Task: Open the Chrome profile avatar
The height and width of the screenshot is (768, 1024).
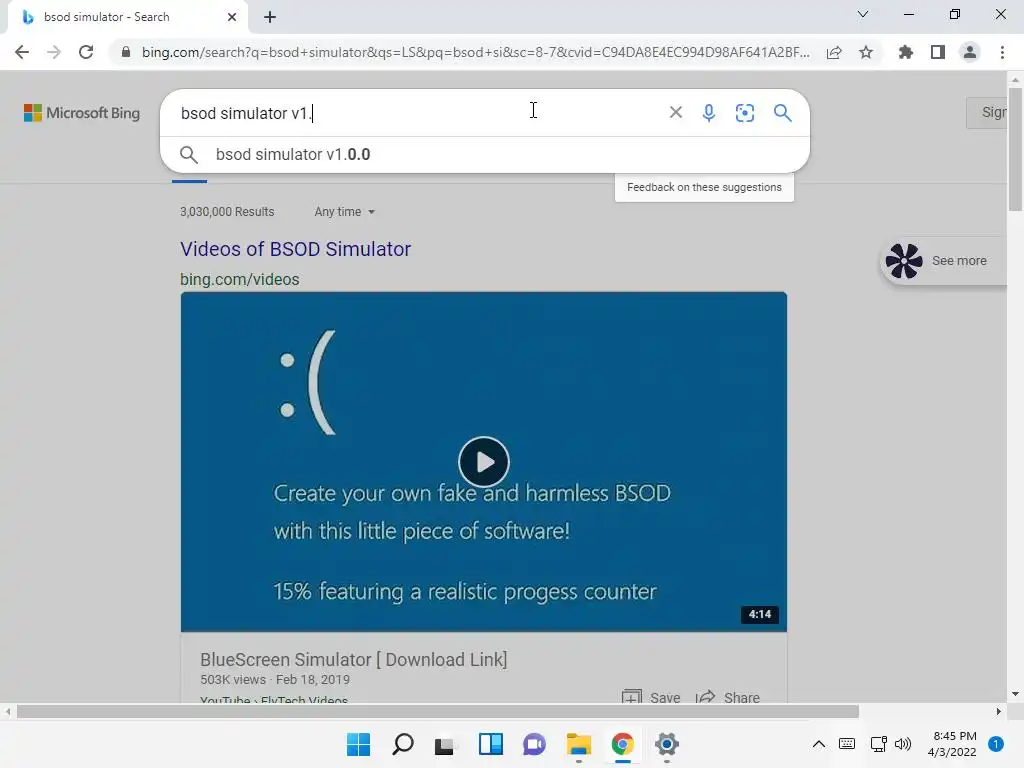Action: coord(970,52)
